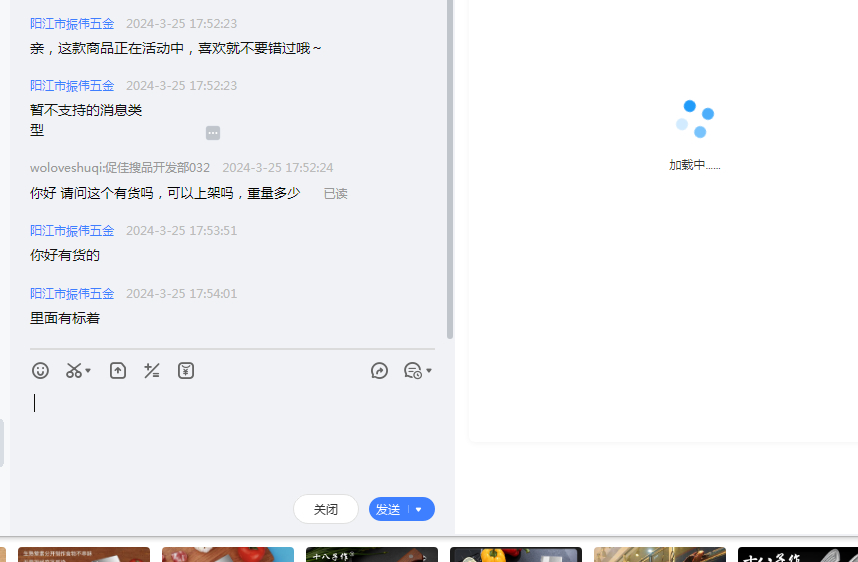Click the chat vertical scrollbar

point(450,170)
